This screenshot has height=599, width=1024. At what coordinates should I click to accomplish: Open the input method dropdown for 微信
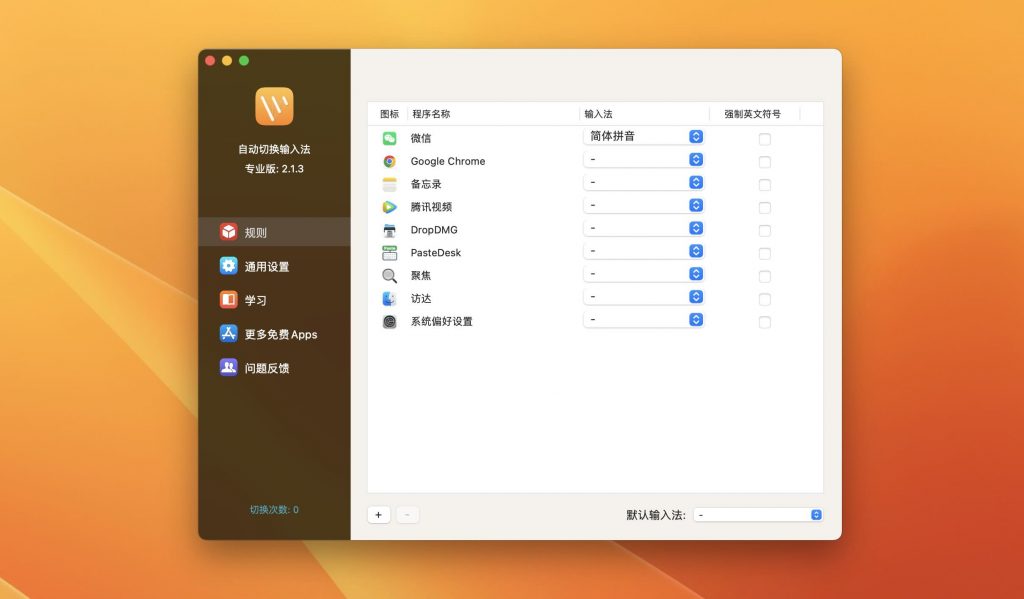[643, 136]
